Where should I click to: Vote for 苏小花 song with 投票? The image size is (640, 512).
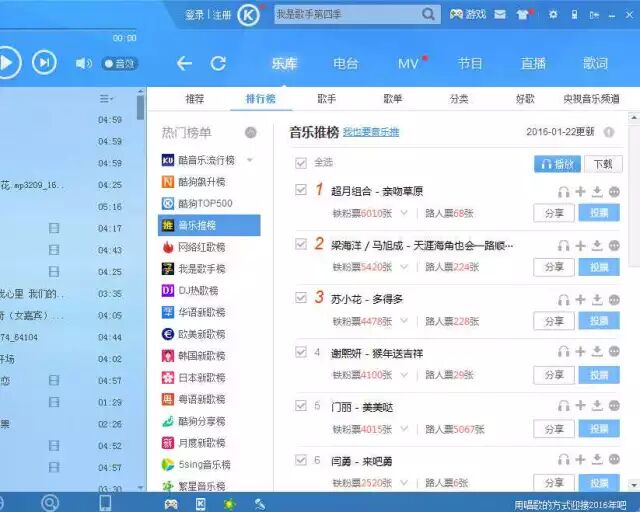coord(599,321)
